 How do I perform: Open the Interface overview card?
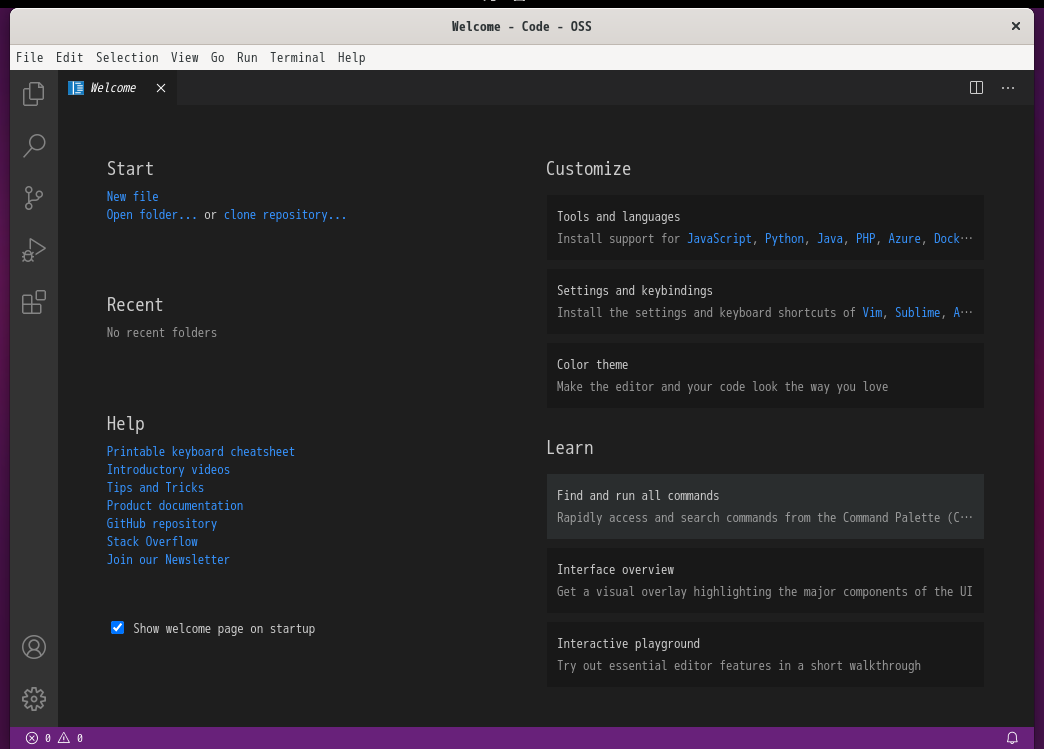pos(765,581)
